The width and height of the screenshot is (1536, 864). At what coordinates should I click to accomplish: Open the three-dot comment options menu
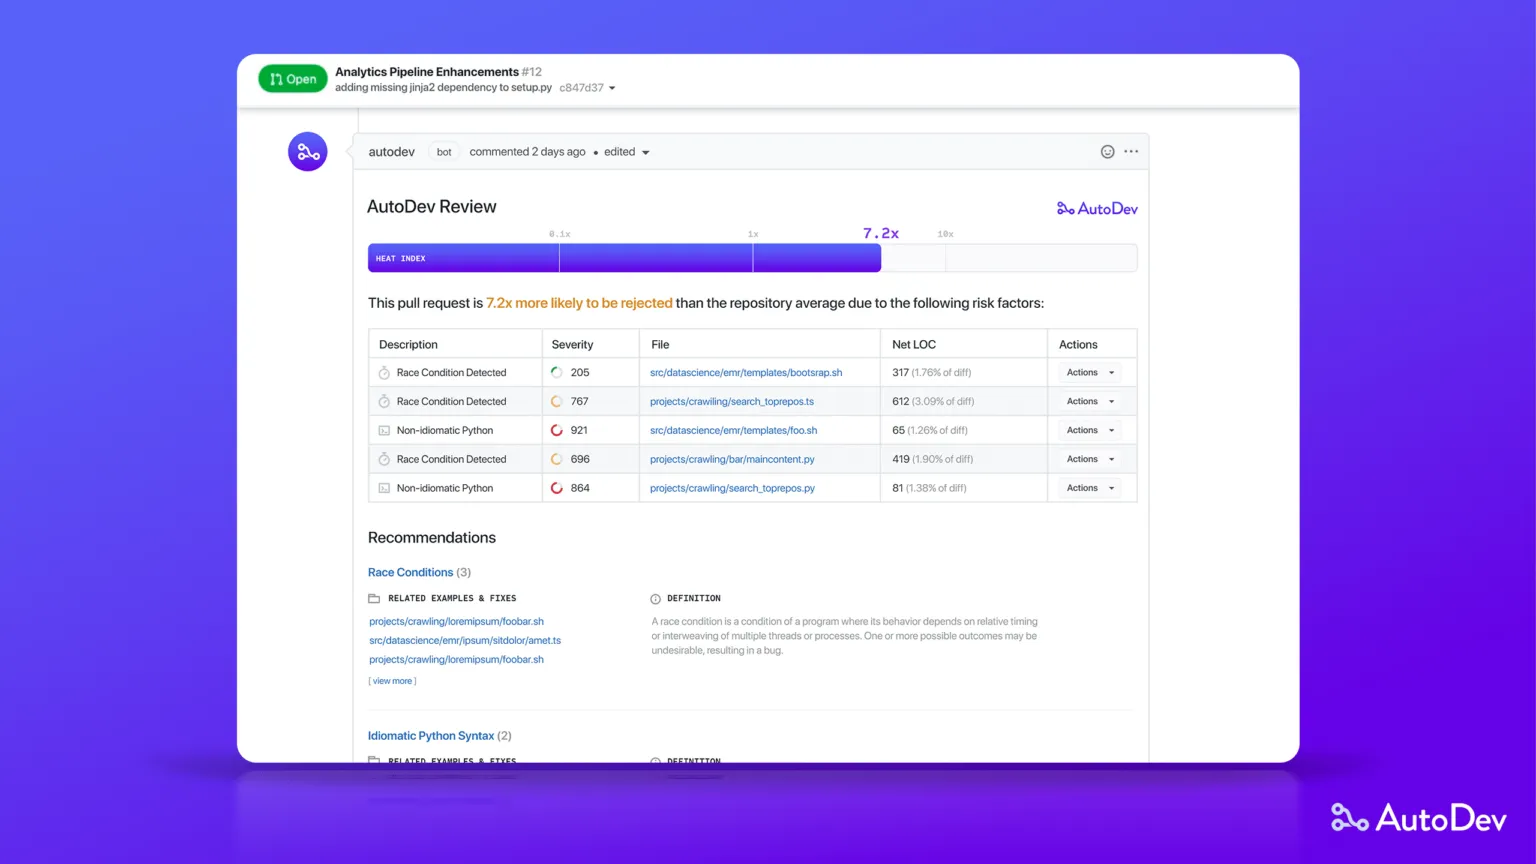pos(1131,152)
